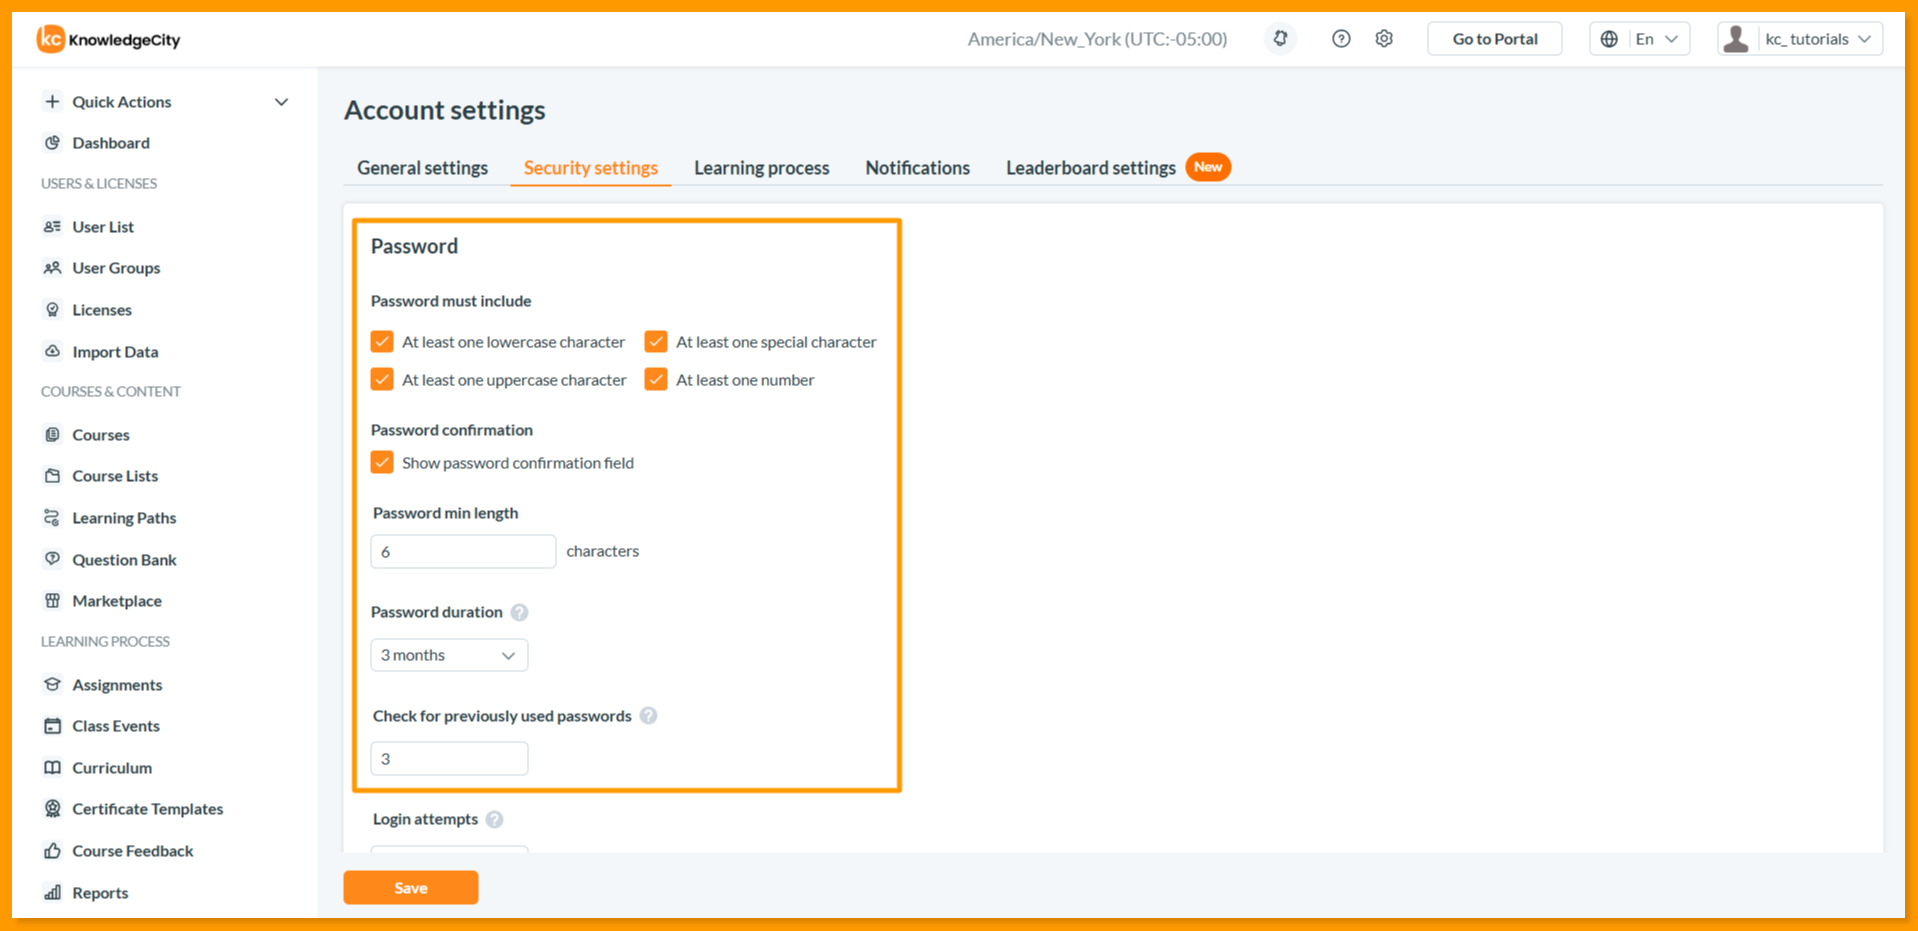Switch to General settings tab

422,168
